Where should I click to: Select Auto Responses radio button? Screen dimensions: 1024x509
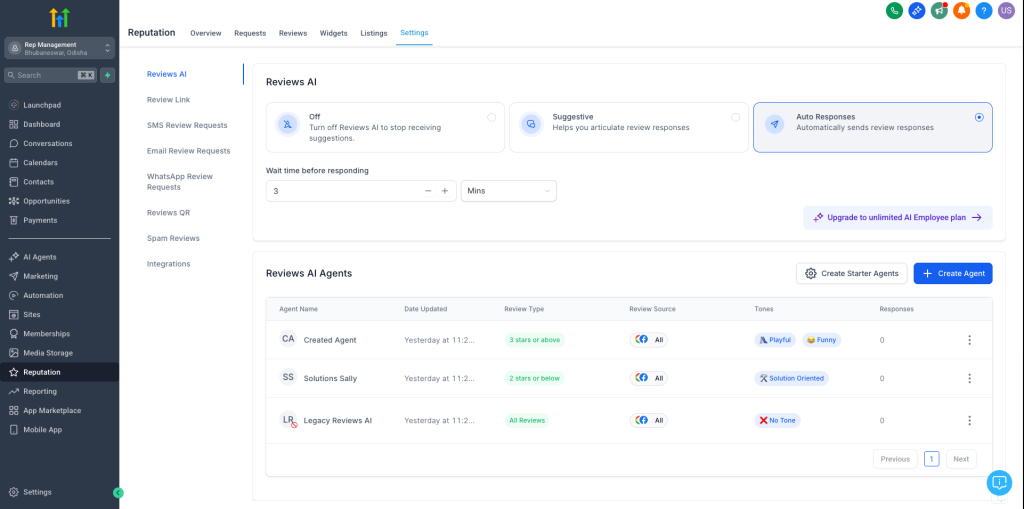point(979,117)
